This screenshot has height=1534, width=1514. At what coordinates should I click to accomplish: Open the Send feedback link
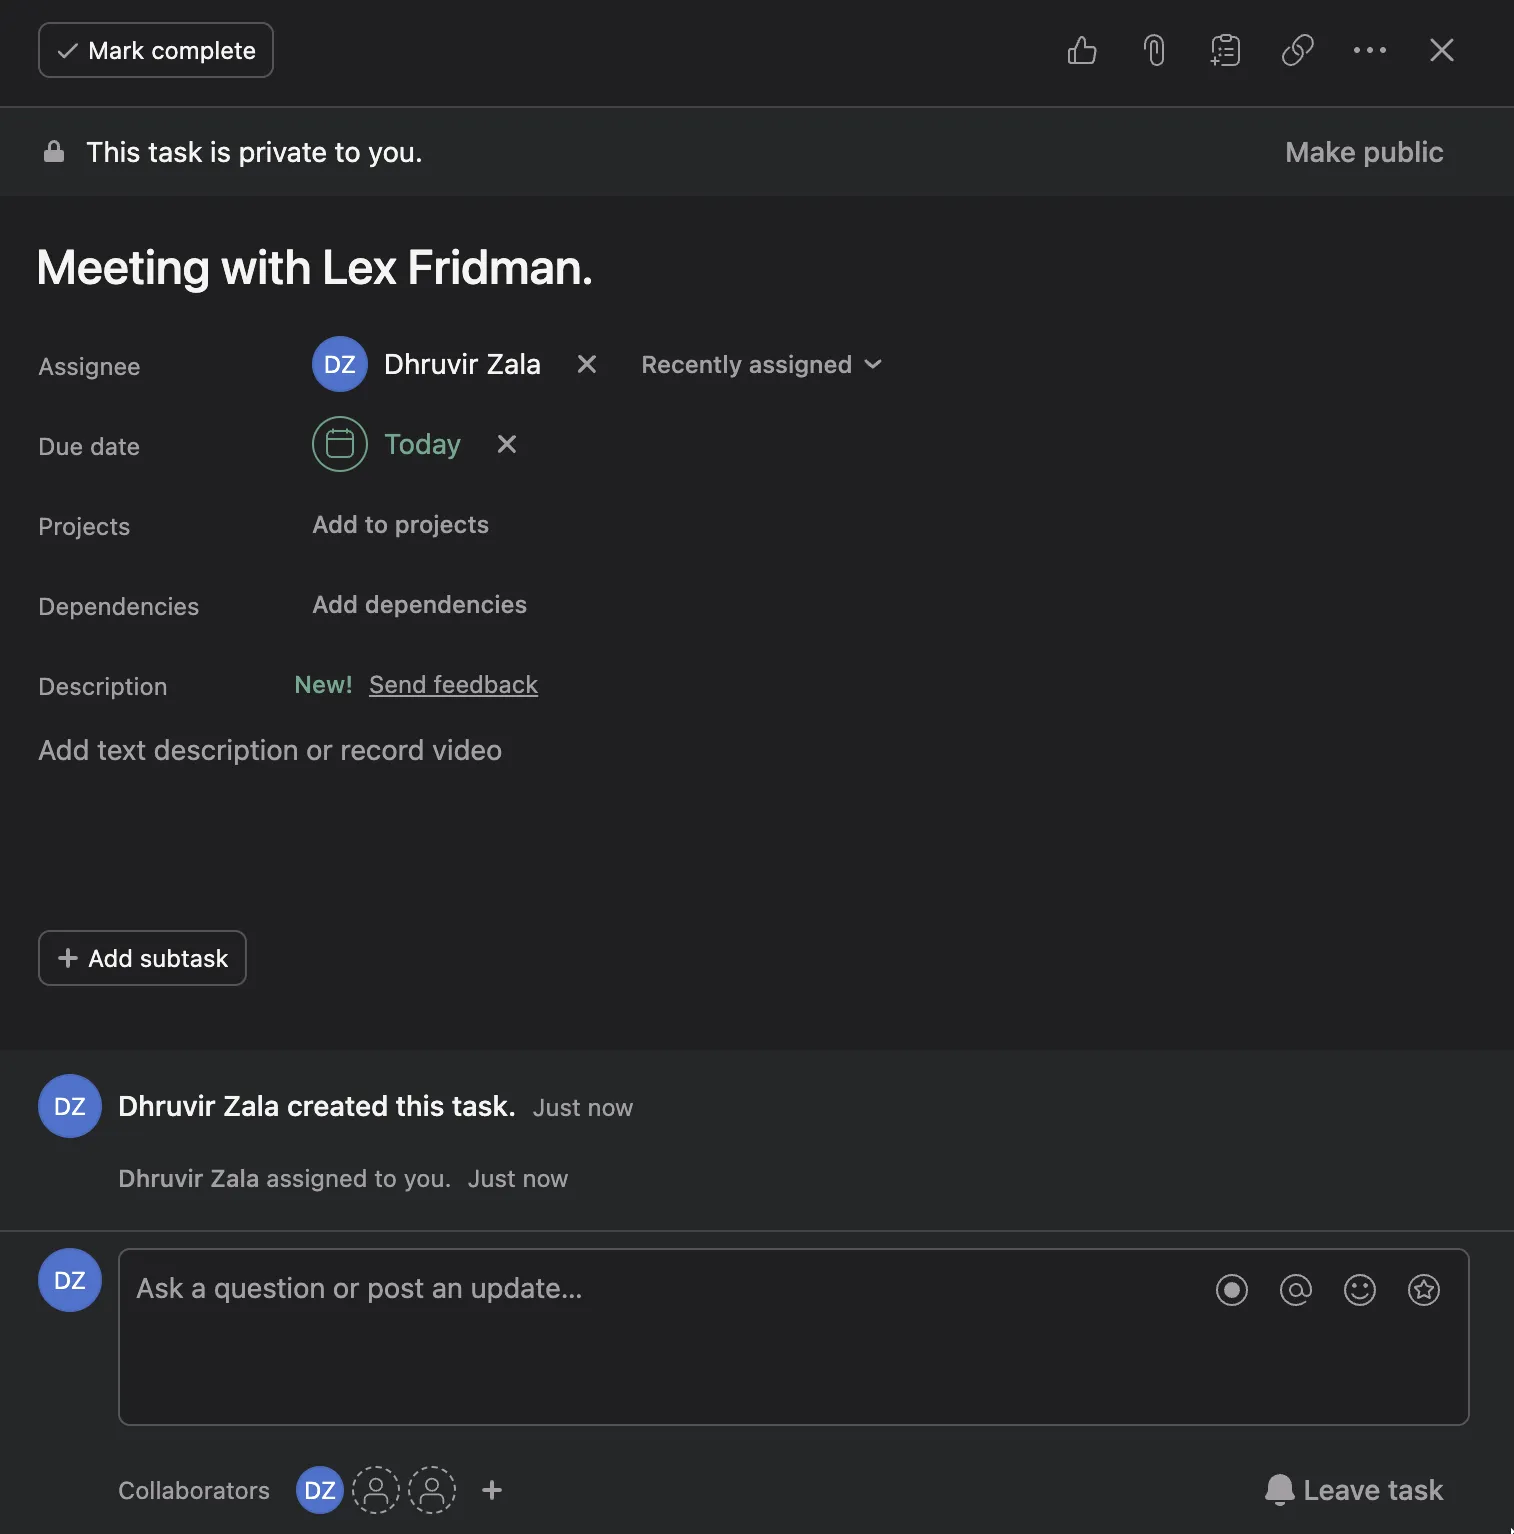(453, 685)
